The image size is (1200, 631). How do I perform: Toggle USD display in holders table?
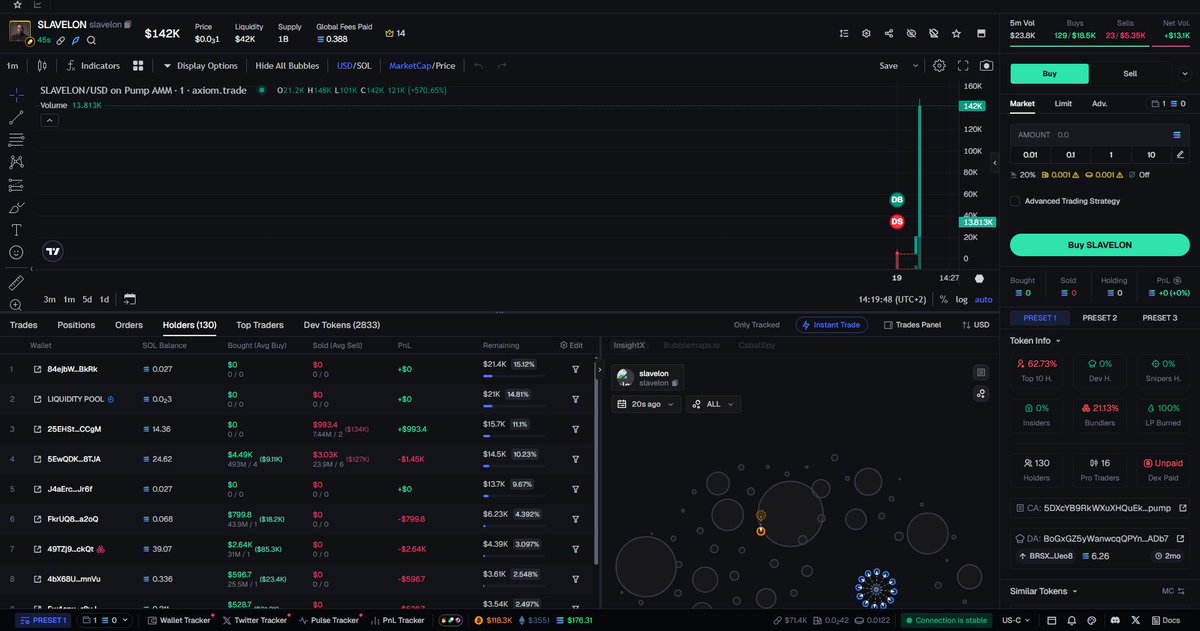point(974,325)
